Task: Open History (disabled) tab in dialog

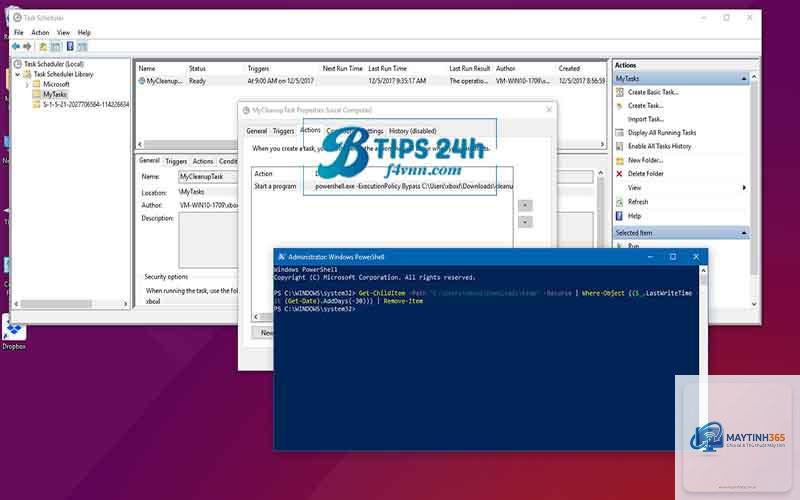Action: coord(412,131)
